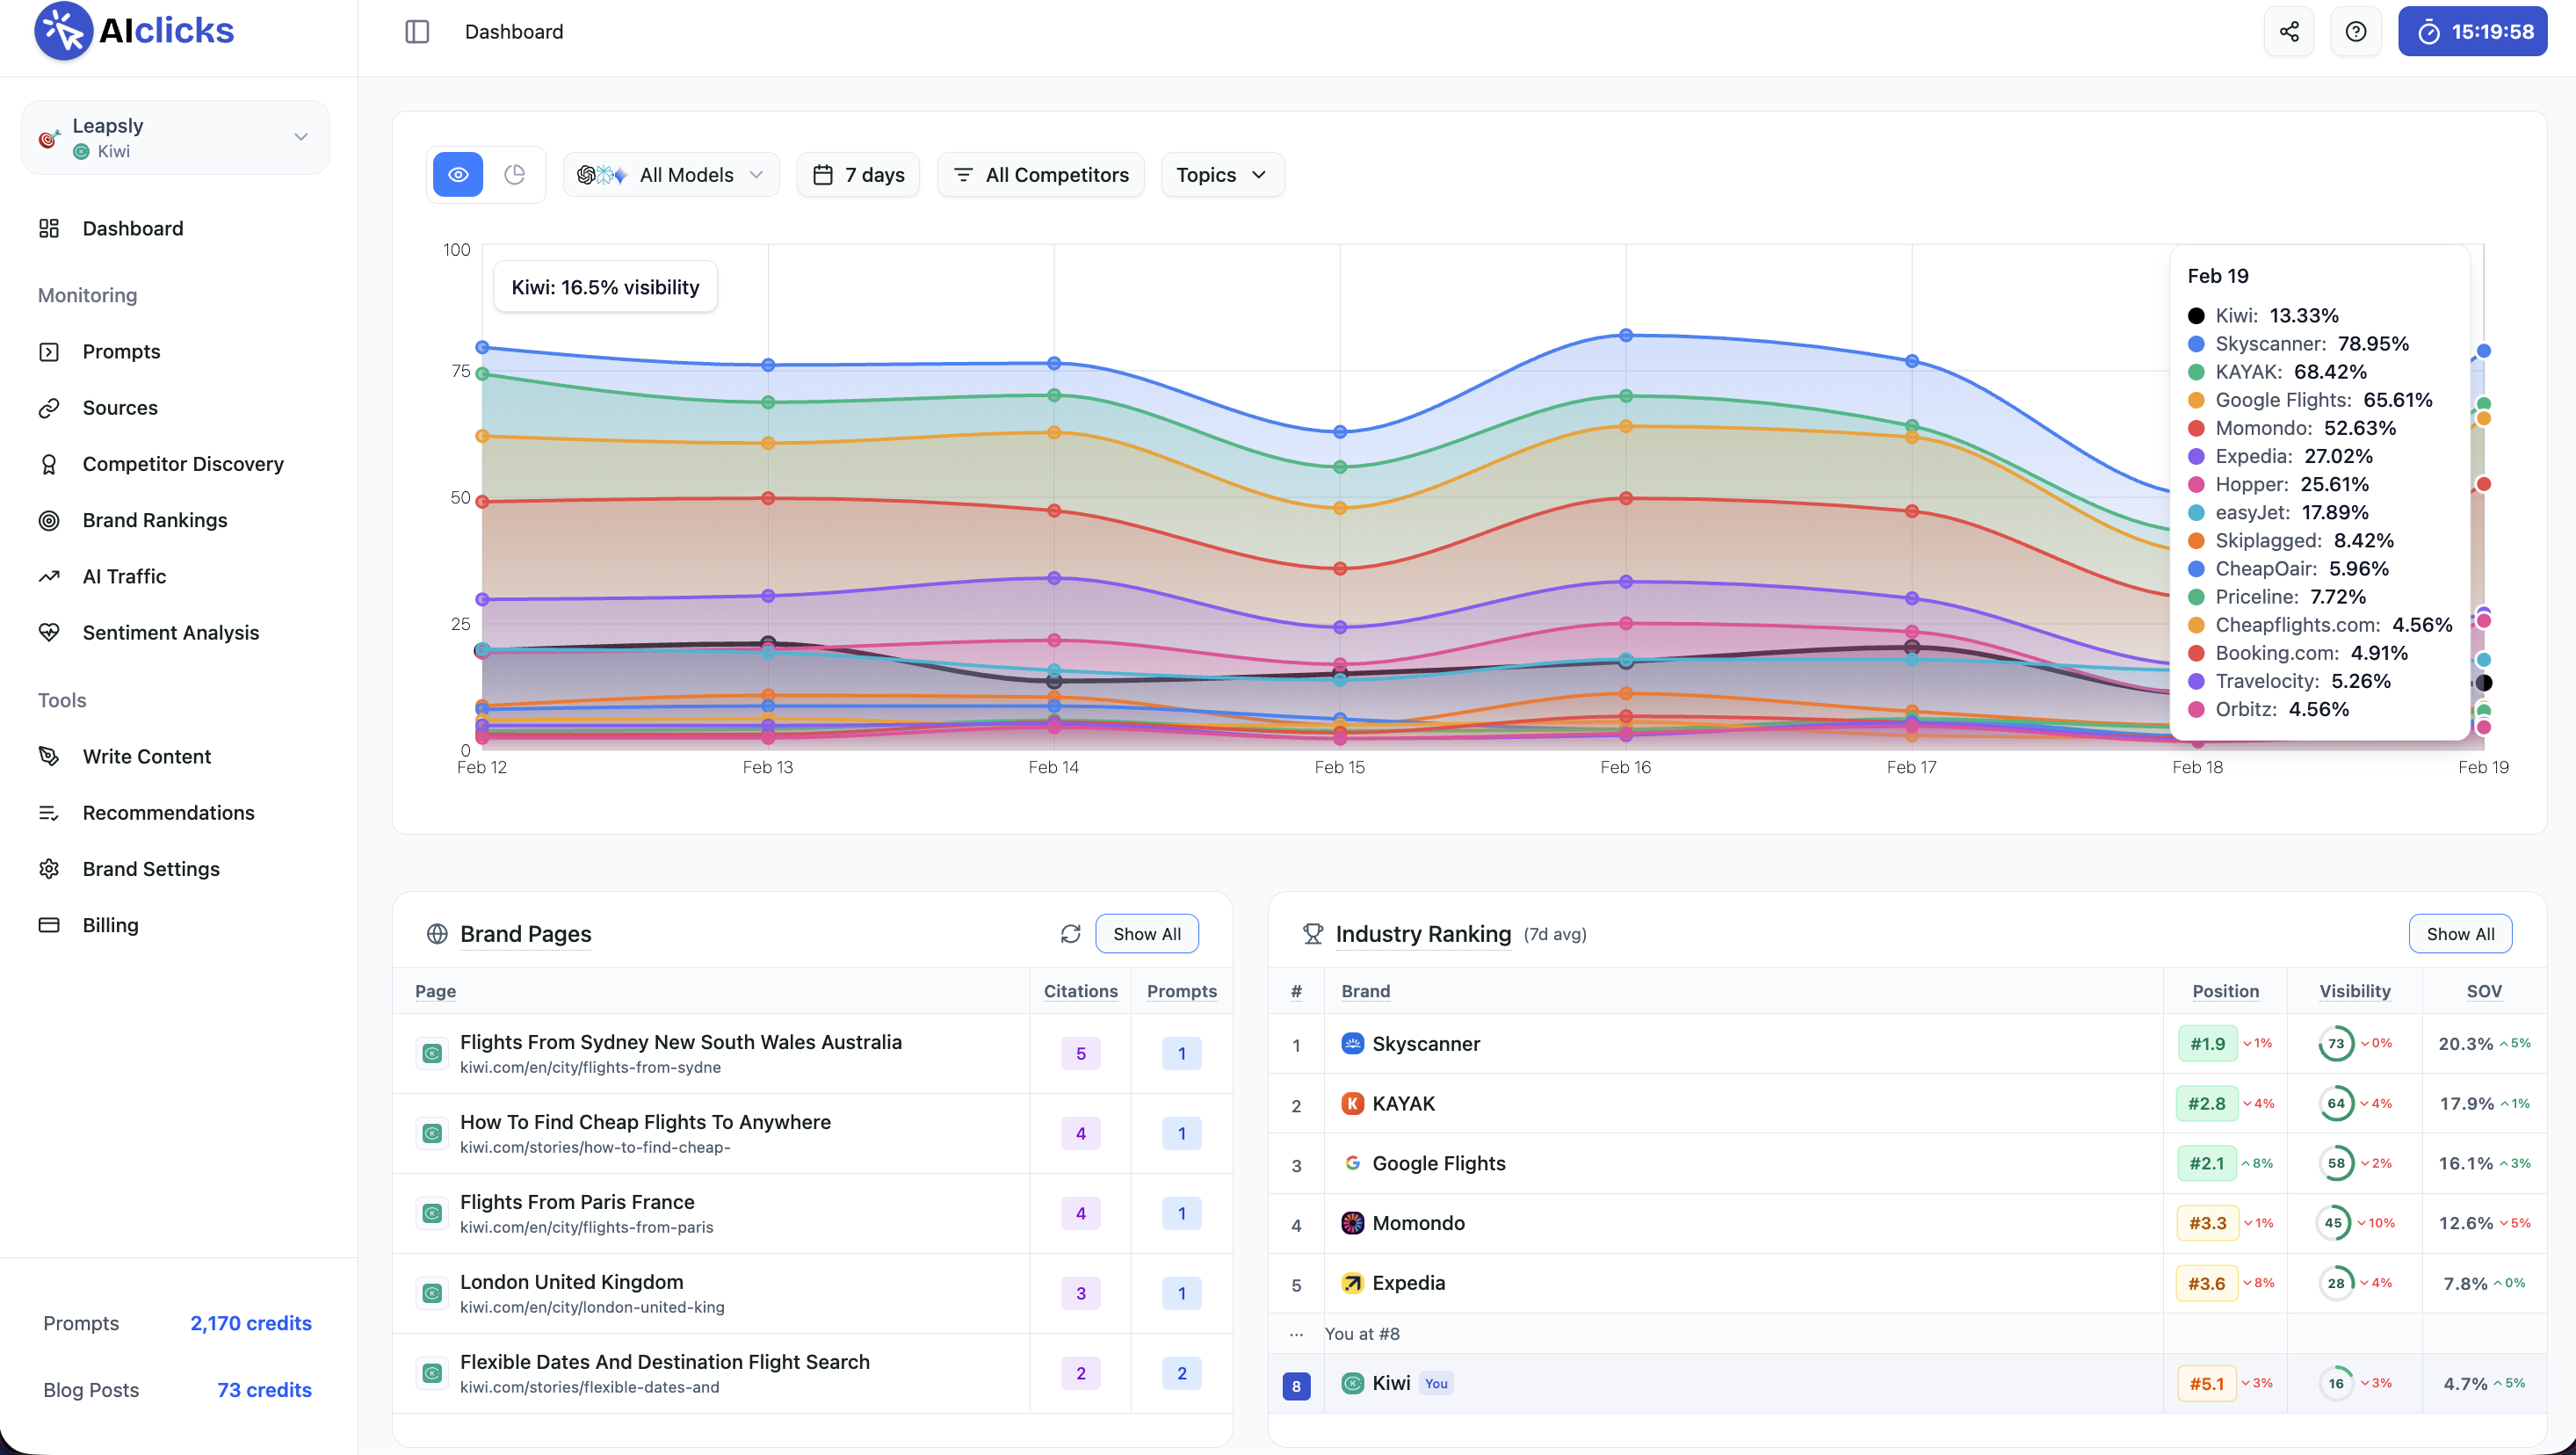Go to Brand Rankings
Image resolution: width=2576 pixels, height=1455 pixels.
click(x=155, y=519)
